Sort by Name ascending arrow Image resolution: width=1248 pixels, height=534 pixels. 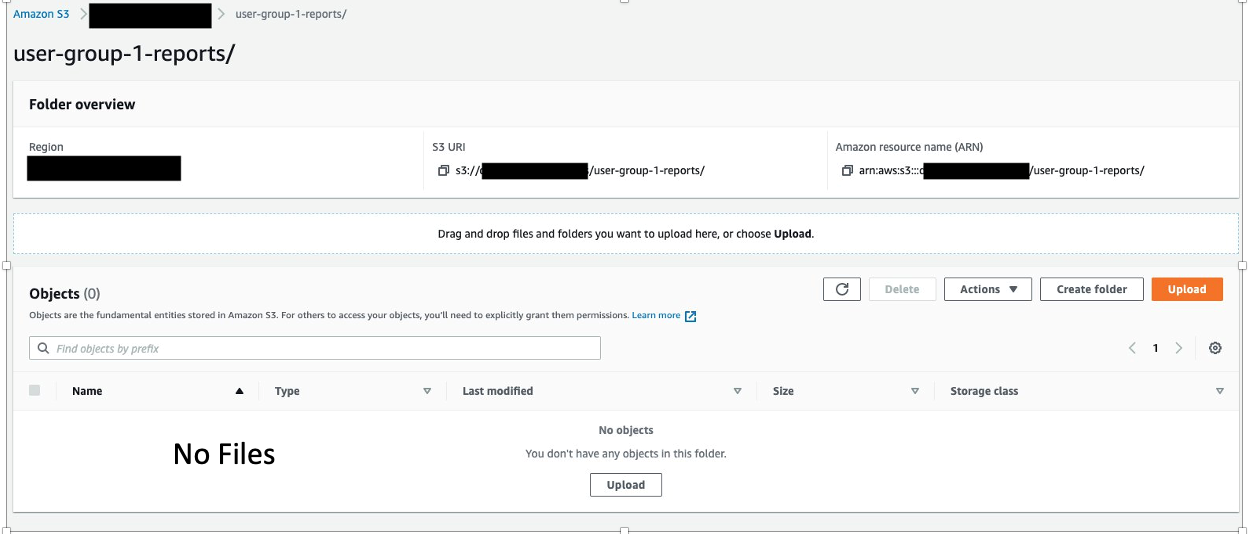(x=239, y=391)
